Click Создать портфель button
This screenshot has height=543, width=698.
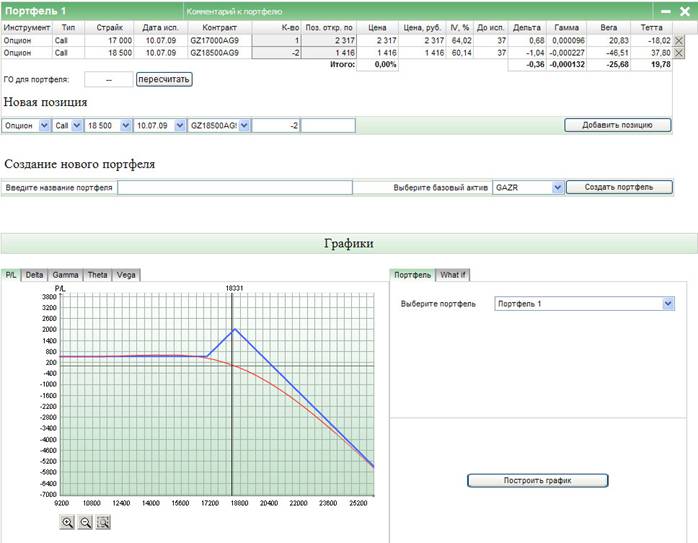click(x=619, y=187)
